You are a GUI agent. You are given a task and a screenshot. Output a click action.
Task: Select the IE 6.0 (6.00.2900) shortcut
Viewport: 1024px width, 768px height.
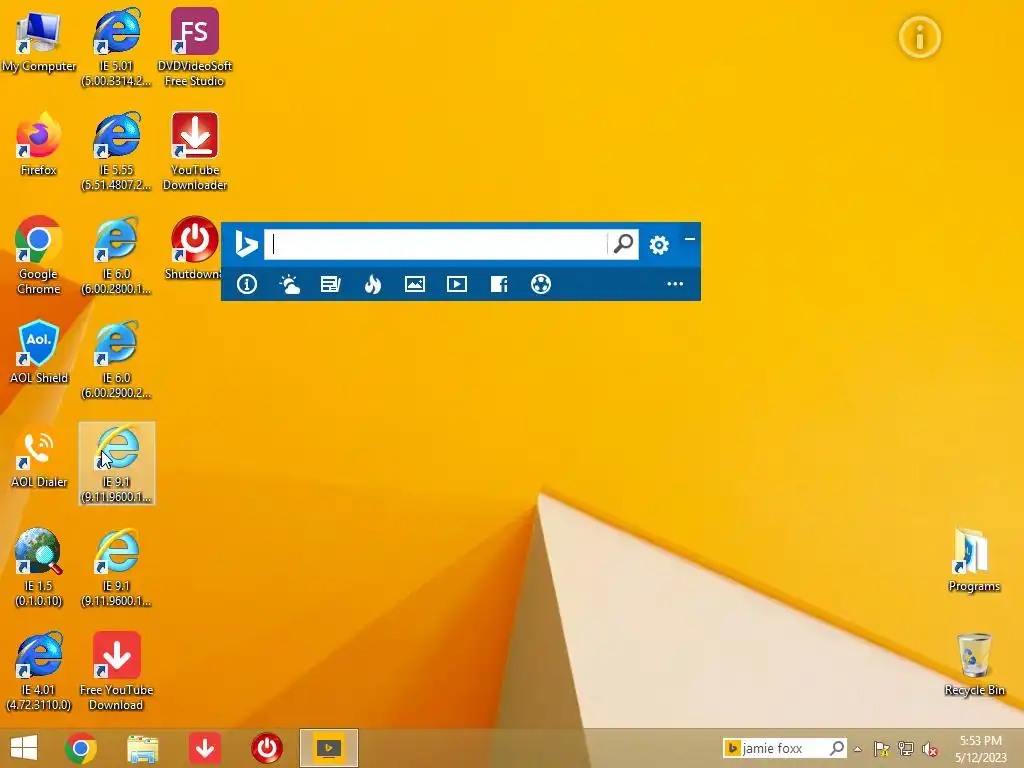click(x=116, y=359)
